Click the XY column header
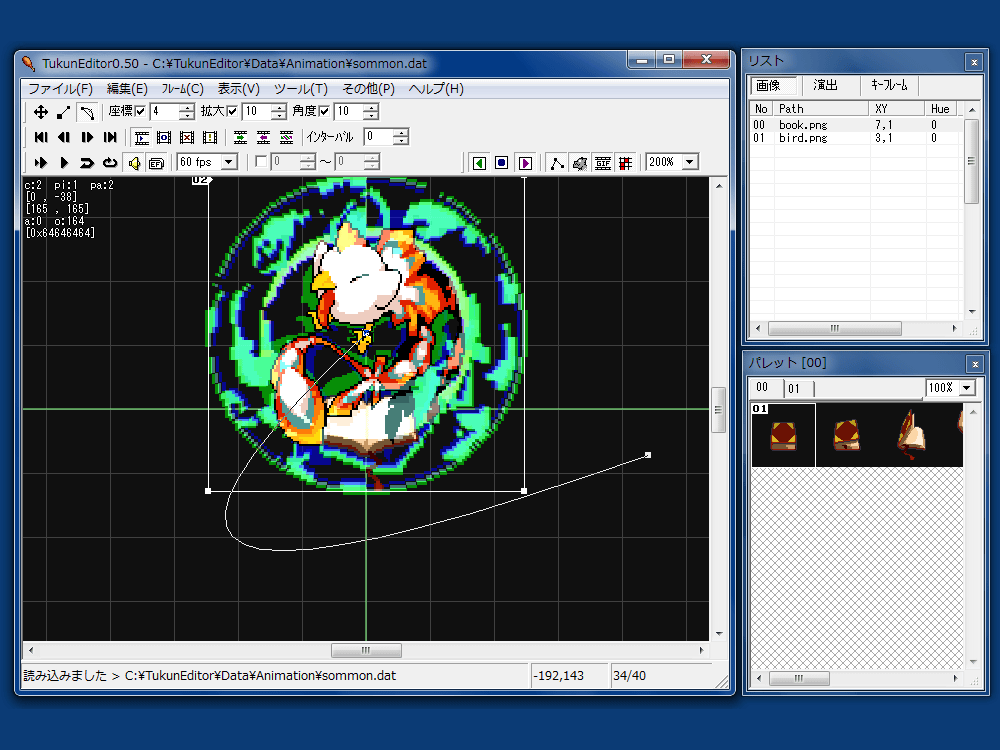Image resolution: width=1000 pixels, height=750 pixels. coord(897,108)
